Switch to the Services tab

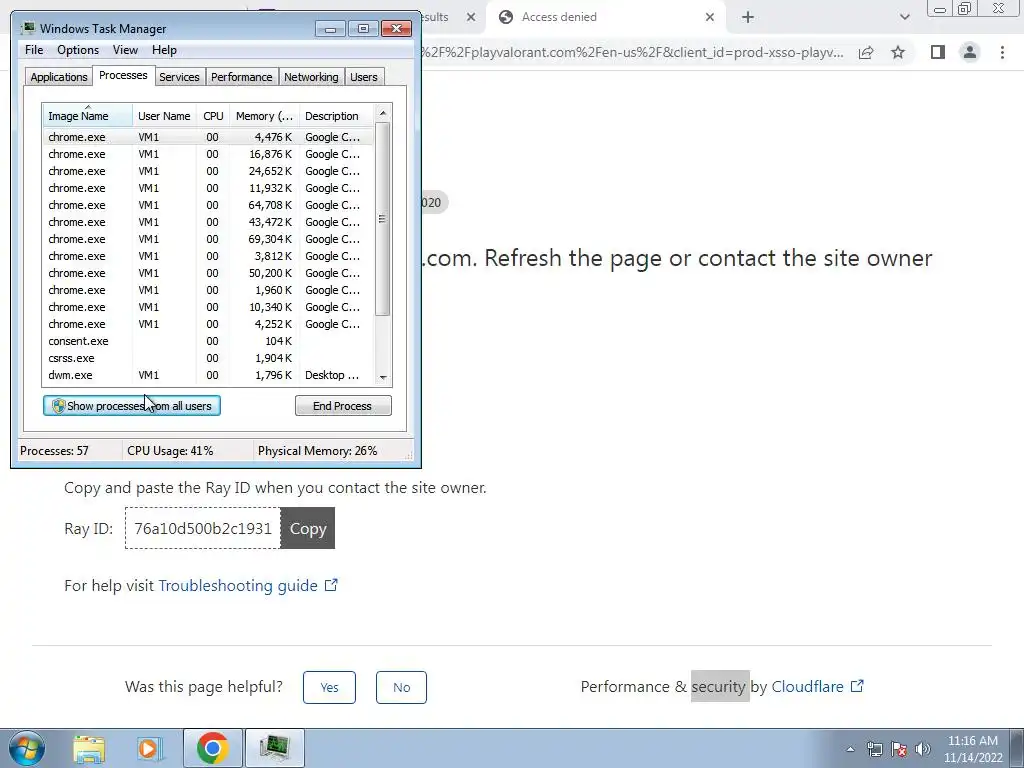point(180,77)
